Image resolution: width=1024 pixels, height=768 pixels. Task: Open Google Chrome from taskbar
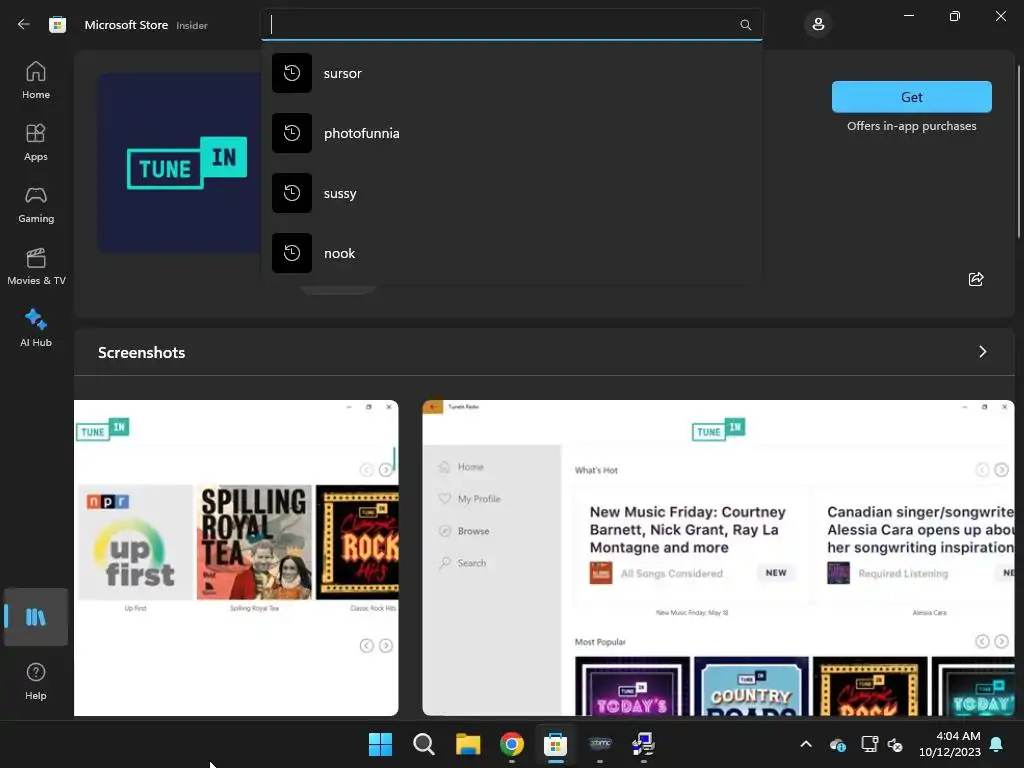(512, 744)
